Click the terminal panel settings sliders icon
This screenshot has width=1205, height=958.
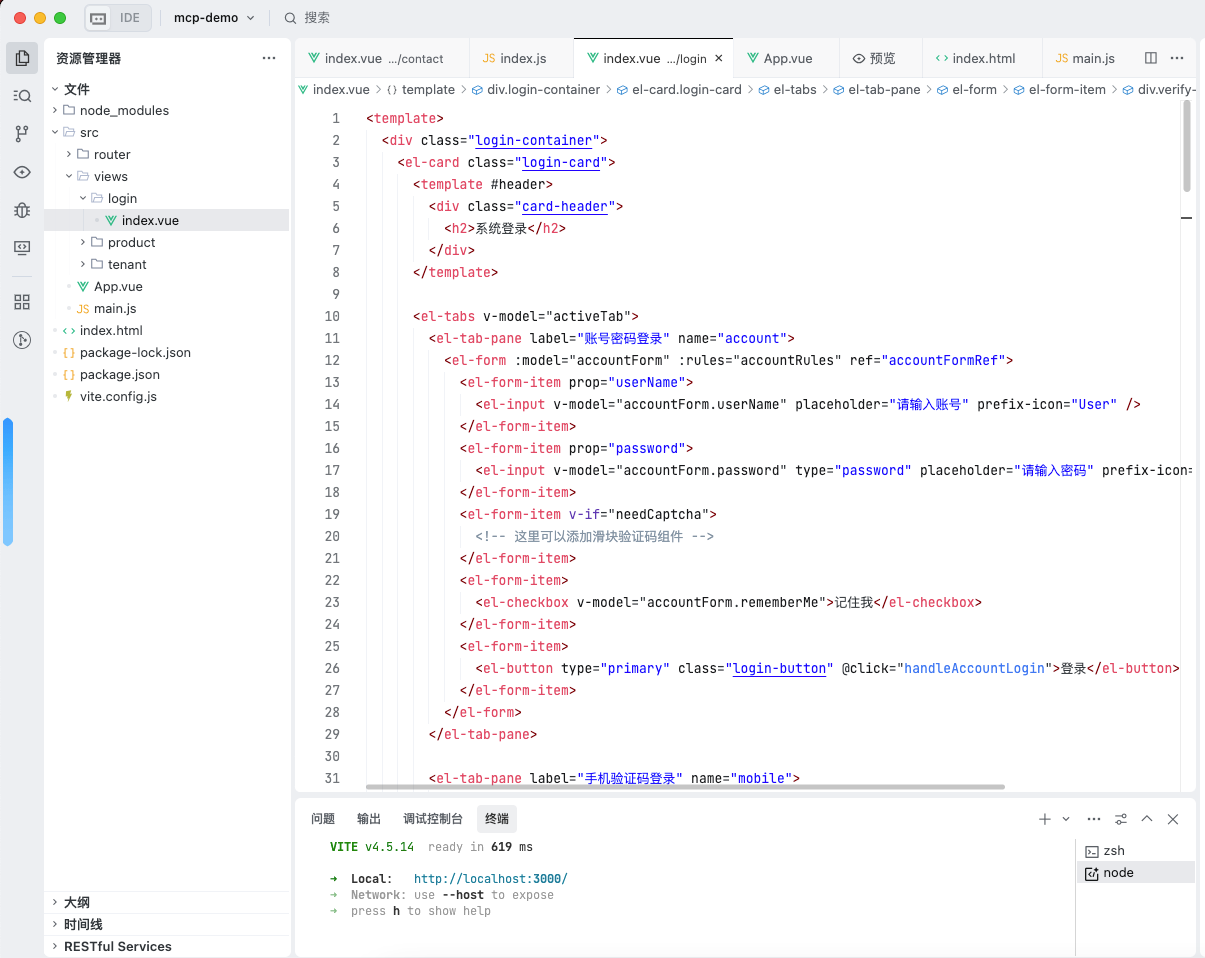point(1121,819)
